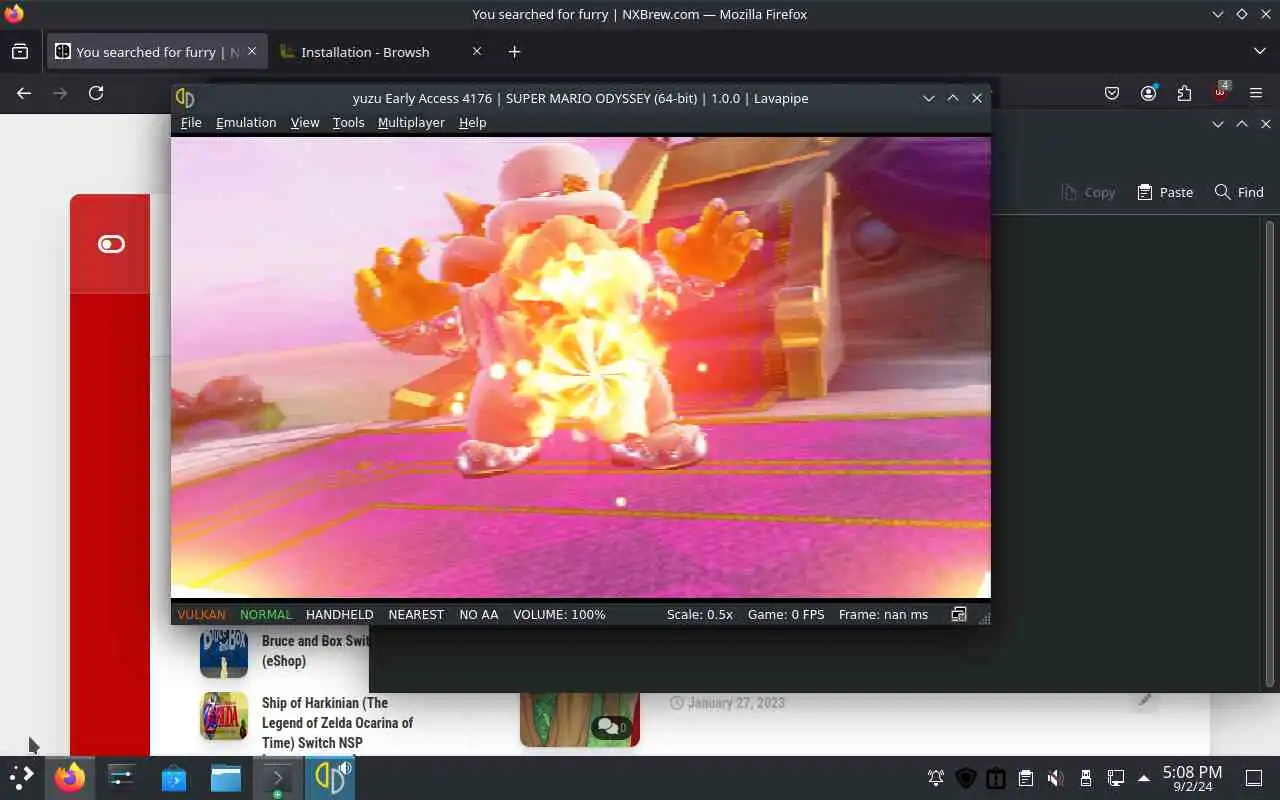
Task: Click the Frame: nan ms status text
Action: (x=883, y=614)
